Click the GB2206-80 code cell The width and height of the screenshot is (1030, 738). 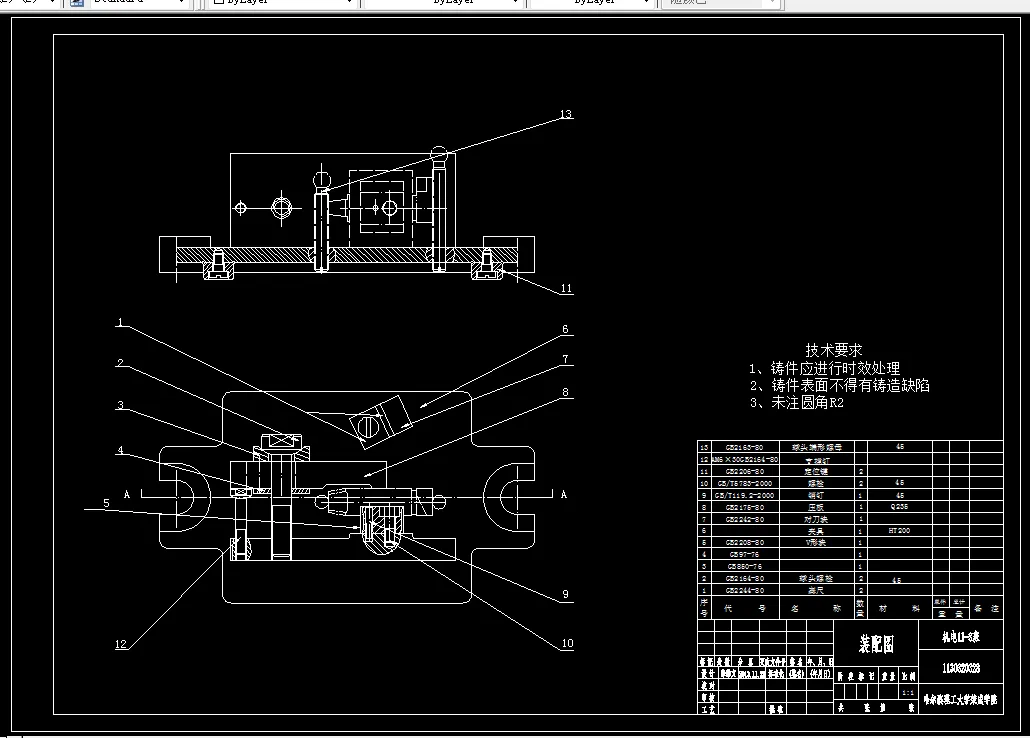tap(745, 471)
